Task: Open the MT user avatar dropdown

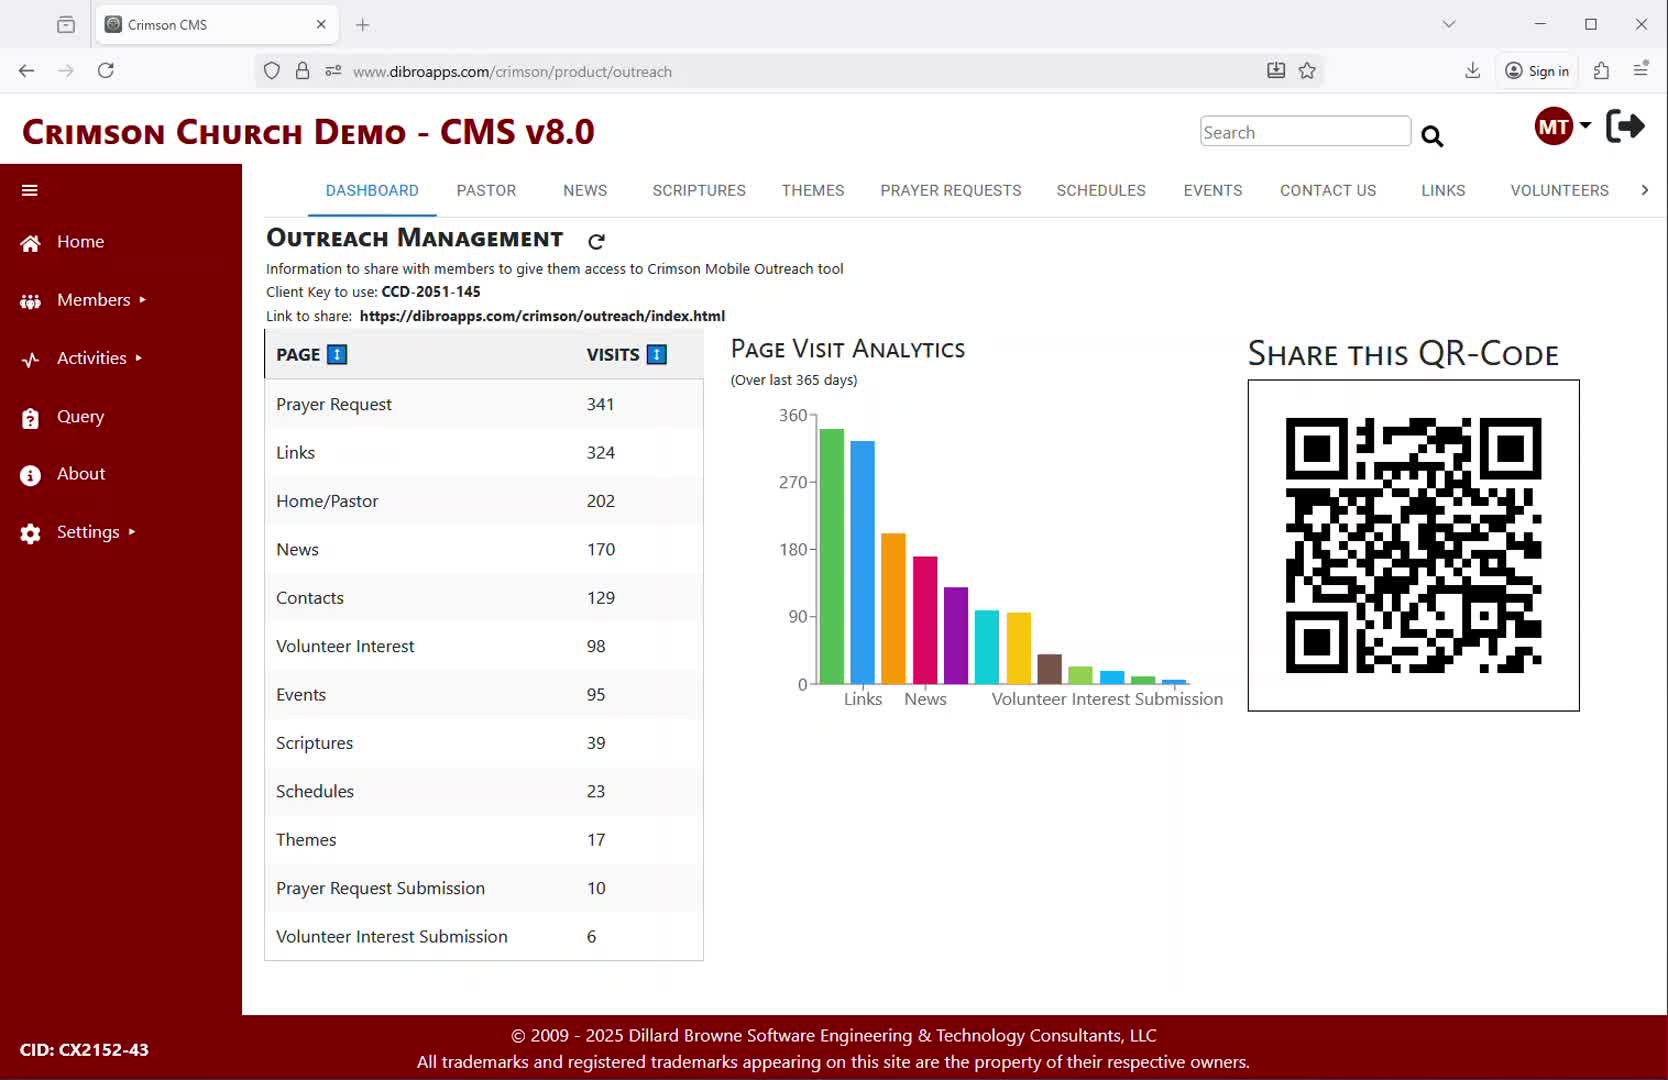Action: tap(1562, 127)
